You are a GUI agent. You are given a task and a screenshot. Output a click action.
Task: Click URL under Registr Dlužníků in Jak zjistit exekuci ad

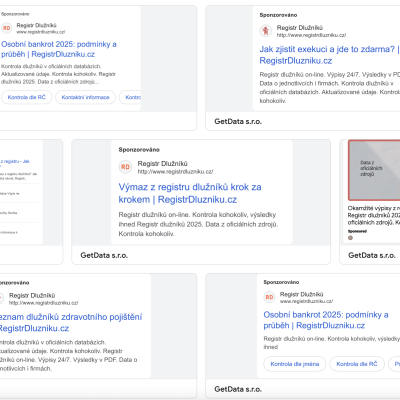point(311,35)
